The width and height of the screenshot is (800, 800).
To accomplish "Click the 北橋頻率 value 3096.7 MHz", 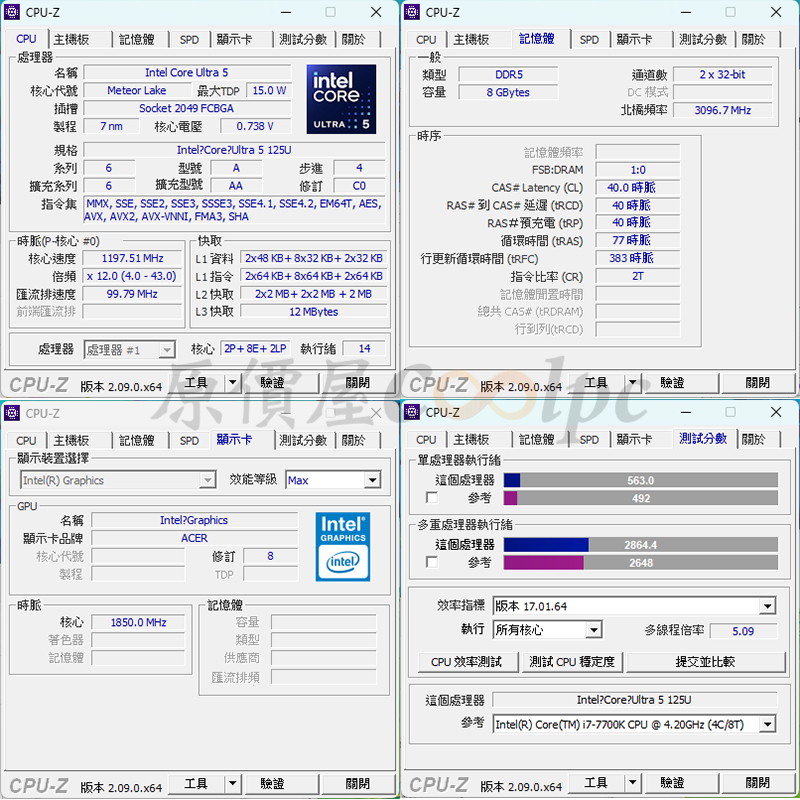I will (722, 110).
